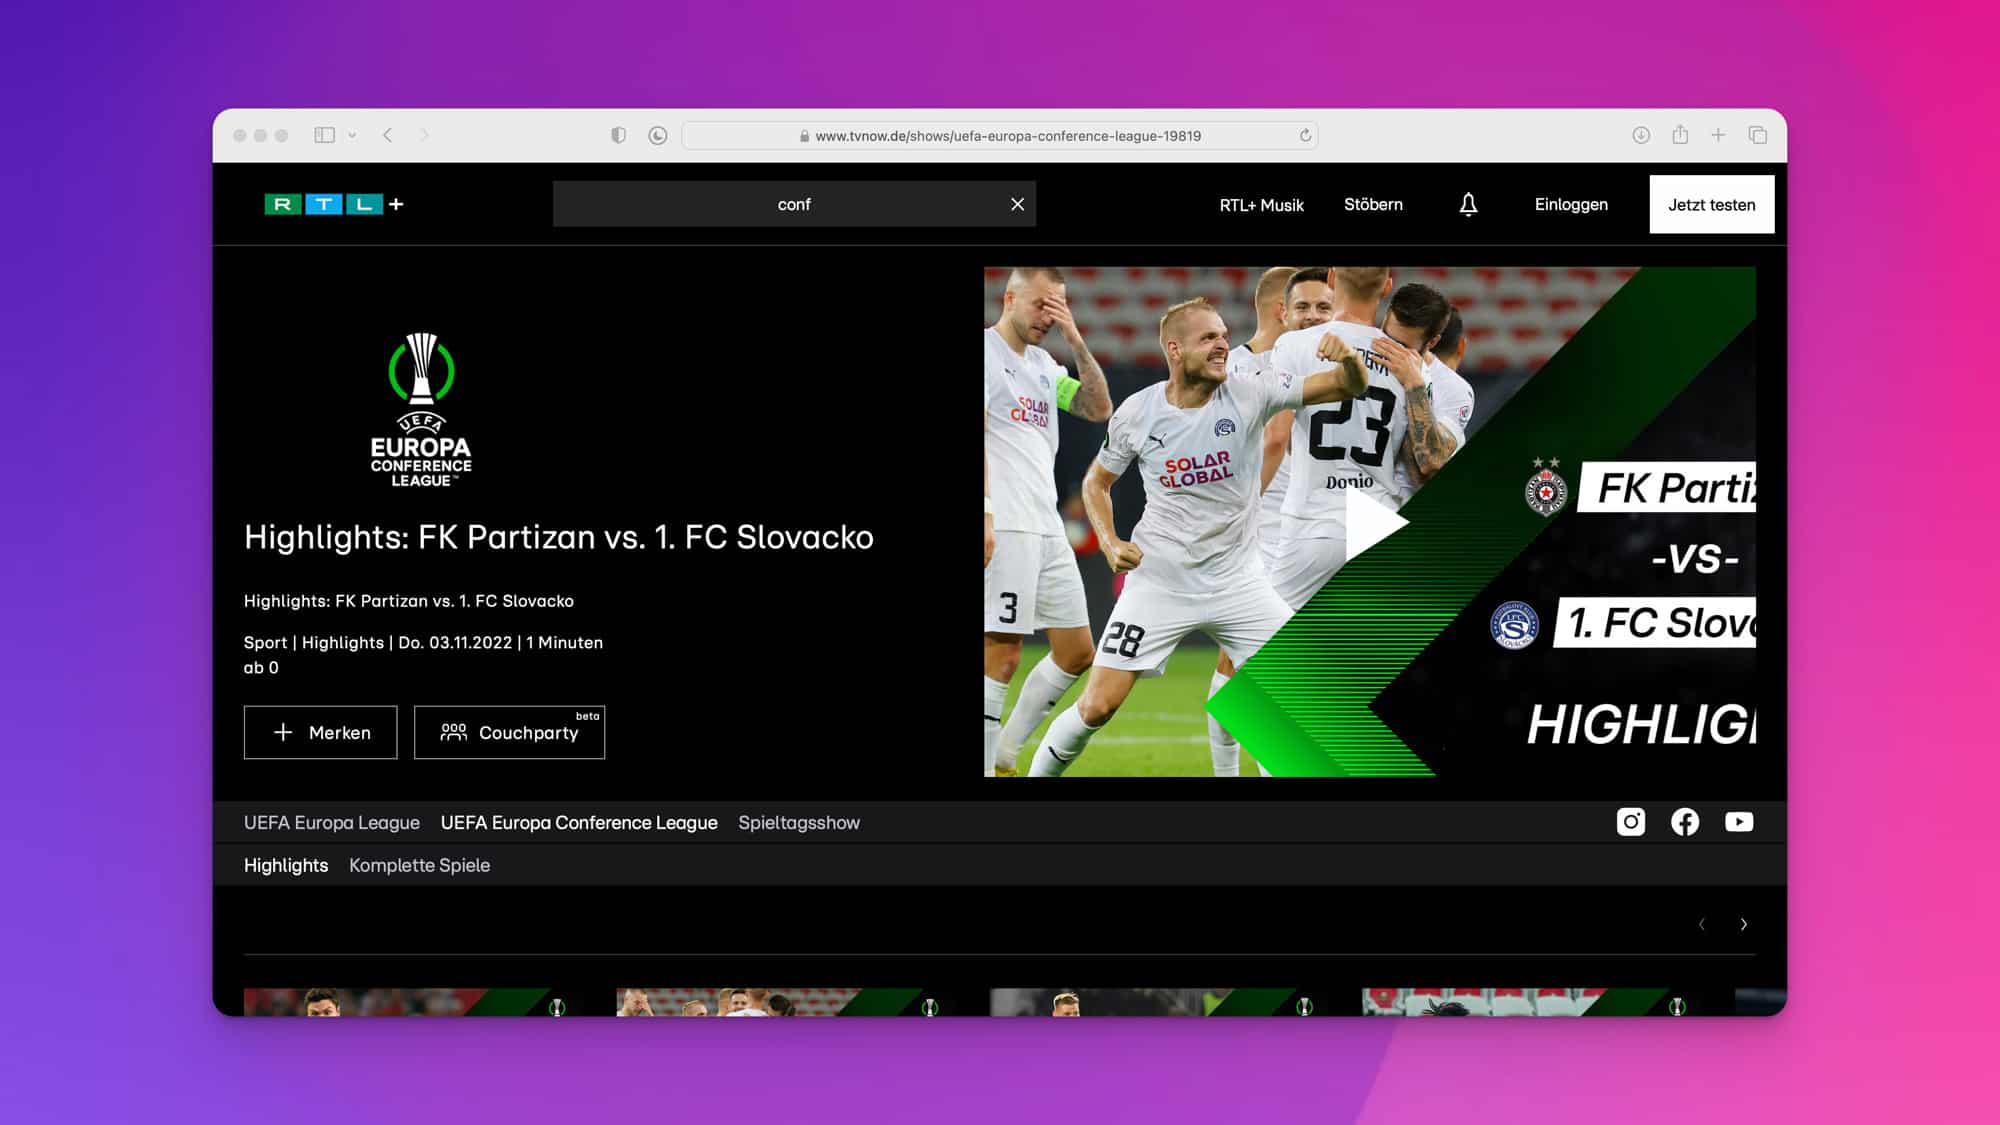Open Safari share menu icon

(x=1680, y=135)
